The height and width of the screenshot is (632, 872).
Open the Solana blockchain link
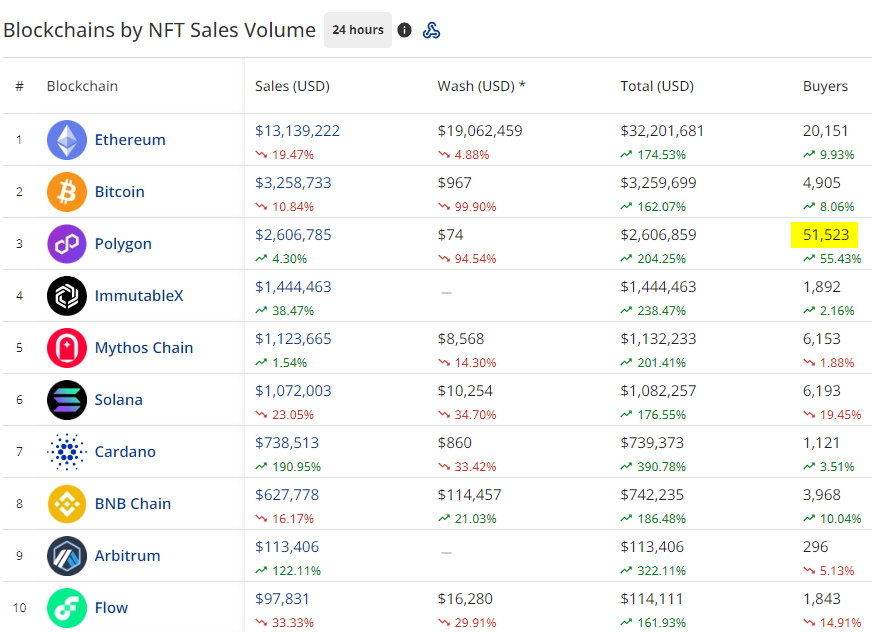pyautogui.click(x=118, y=400)
